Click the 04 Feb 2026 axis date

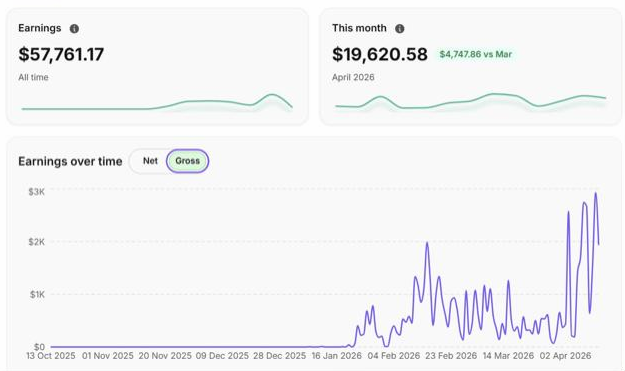coord(394,356)
